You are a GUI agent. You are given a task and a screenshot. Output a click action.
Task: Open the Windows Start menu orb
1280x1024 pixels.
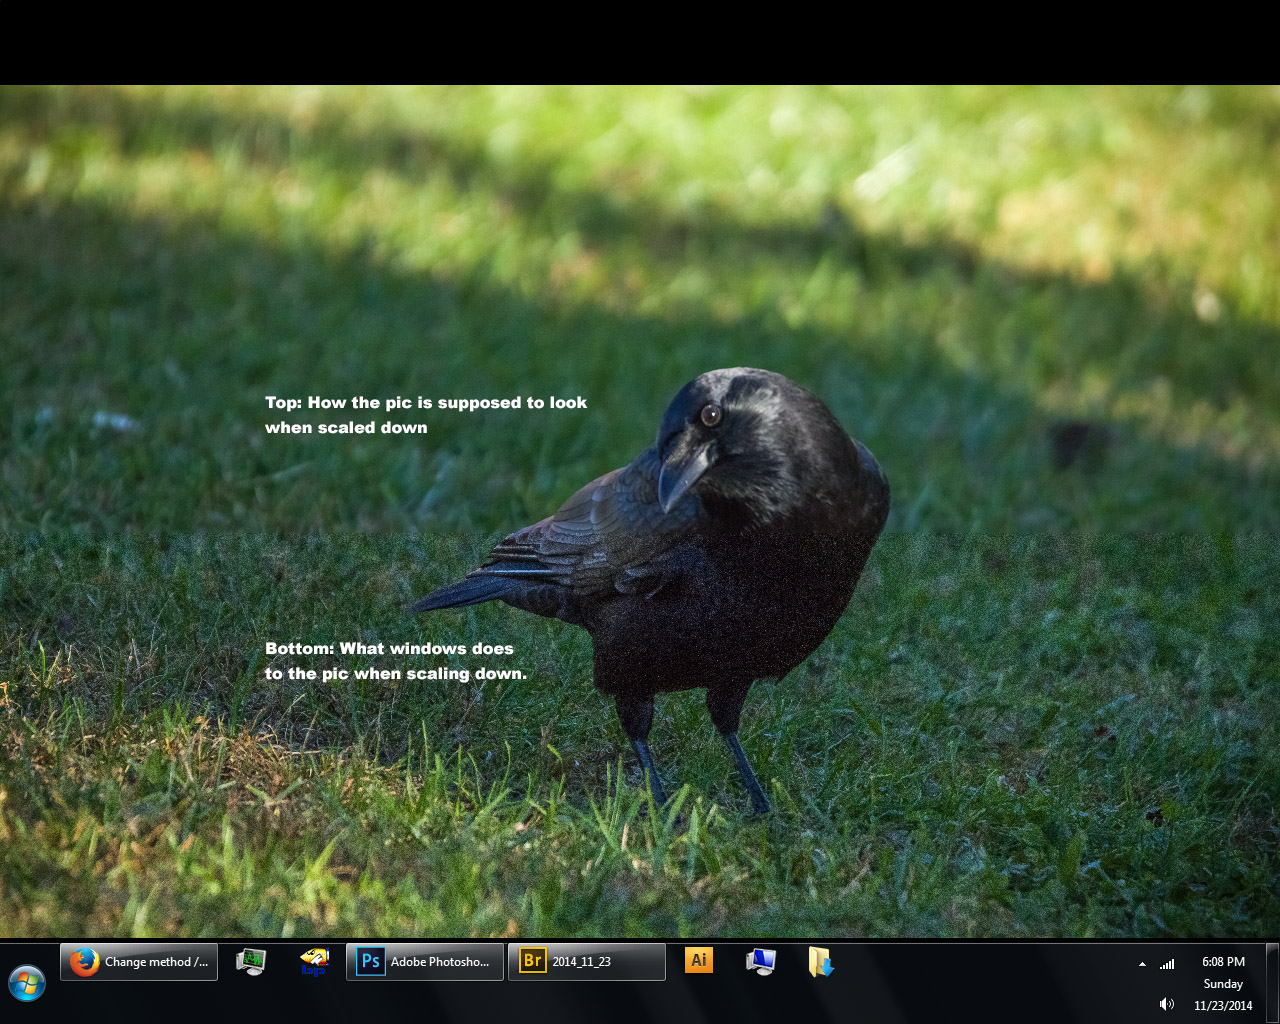click(x=27, y=983)
